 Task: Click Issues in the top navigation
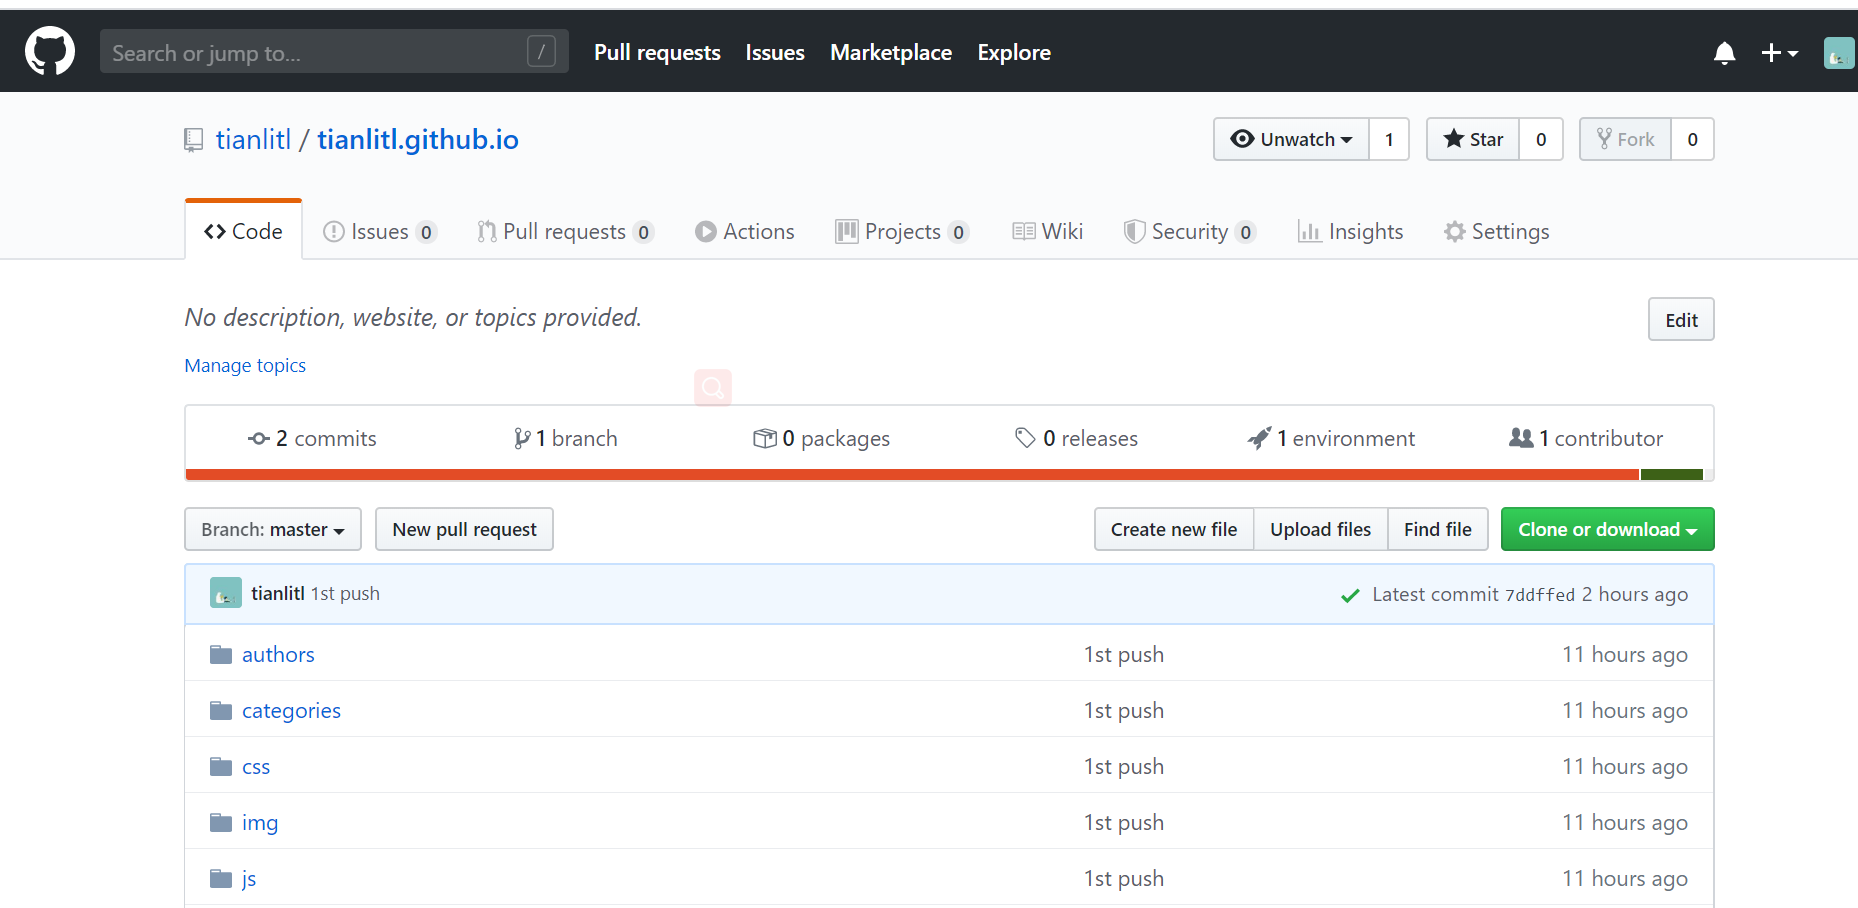point(775,52)
